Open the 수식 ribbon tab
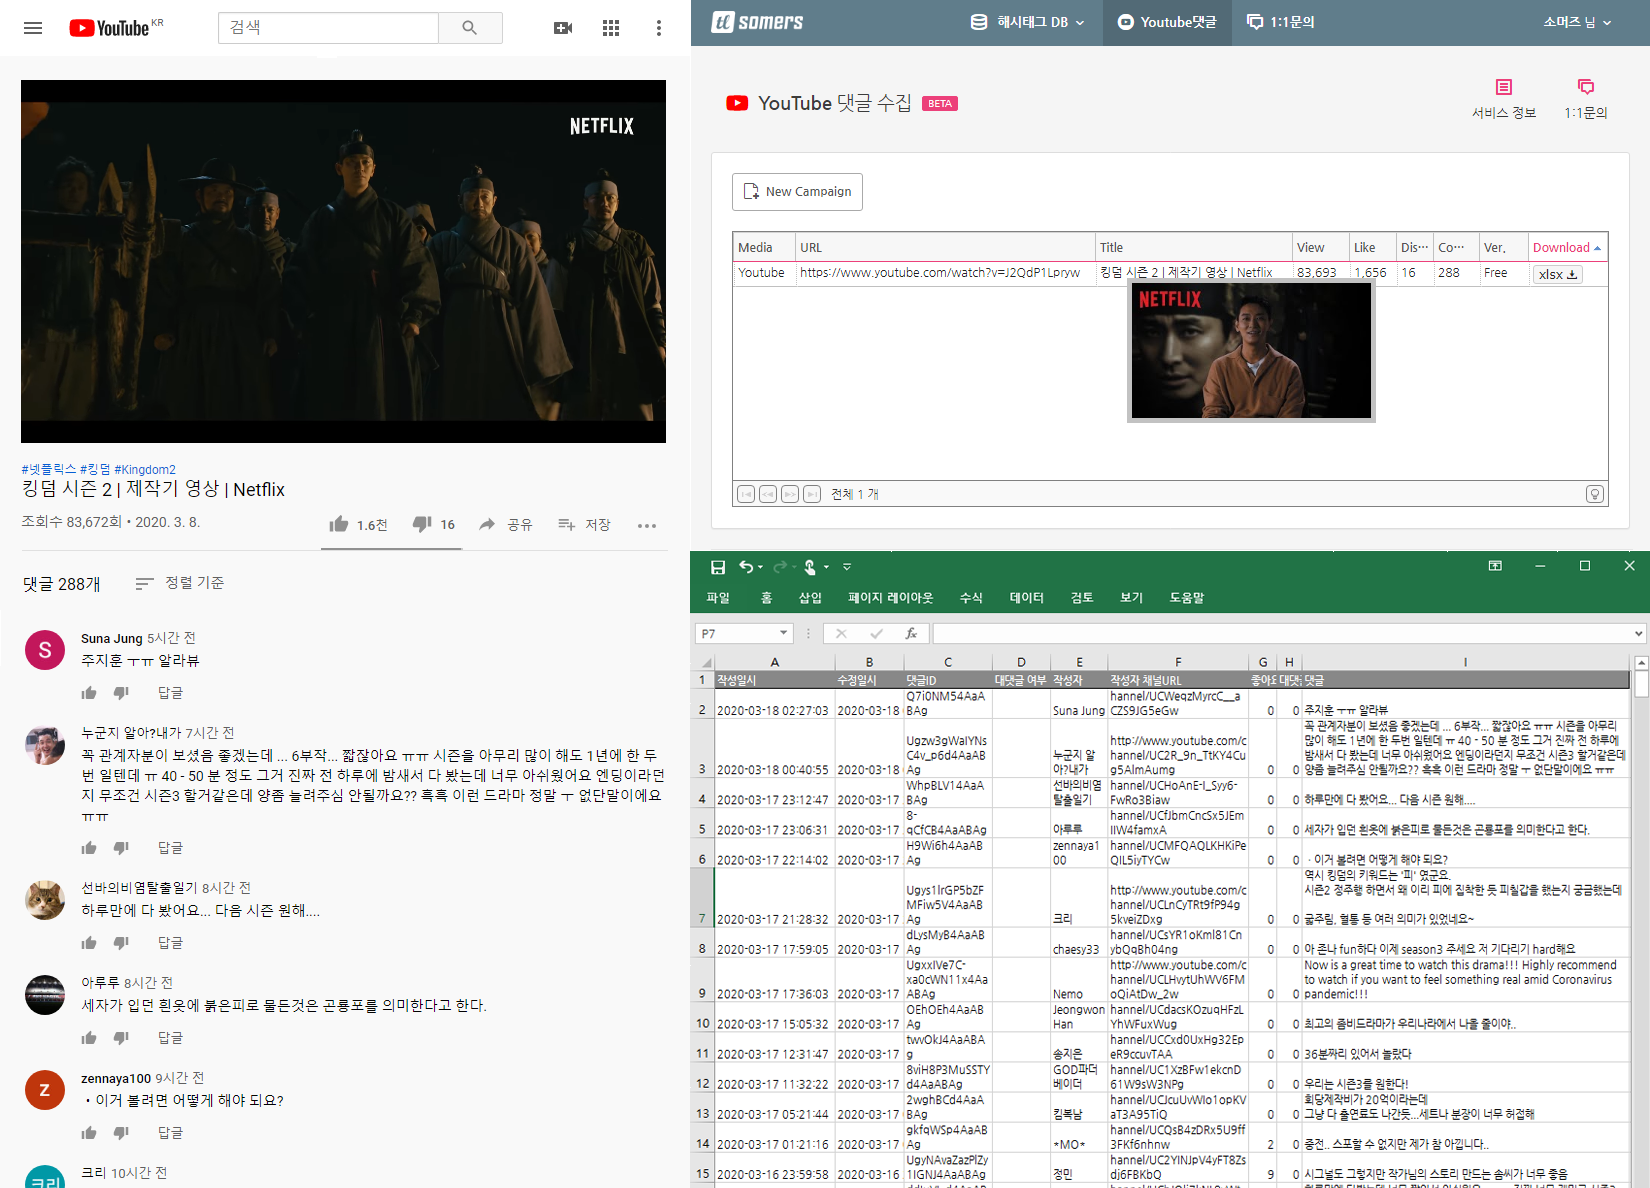The height and width of the screenshot is (1188, 1650). (x=971, y=597)
